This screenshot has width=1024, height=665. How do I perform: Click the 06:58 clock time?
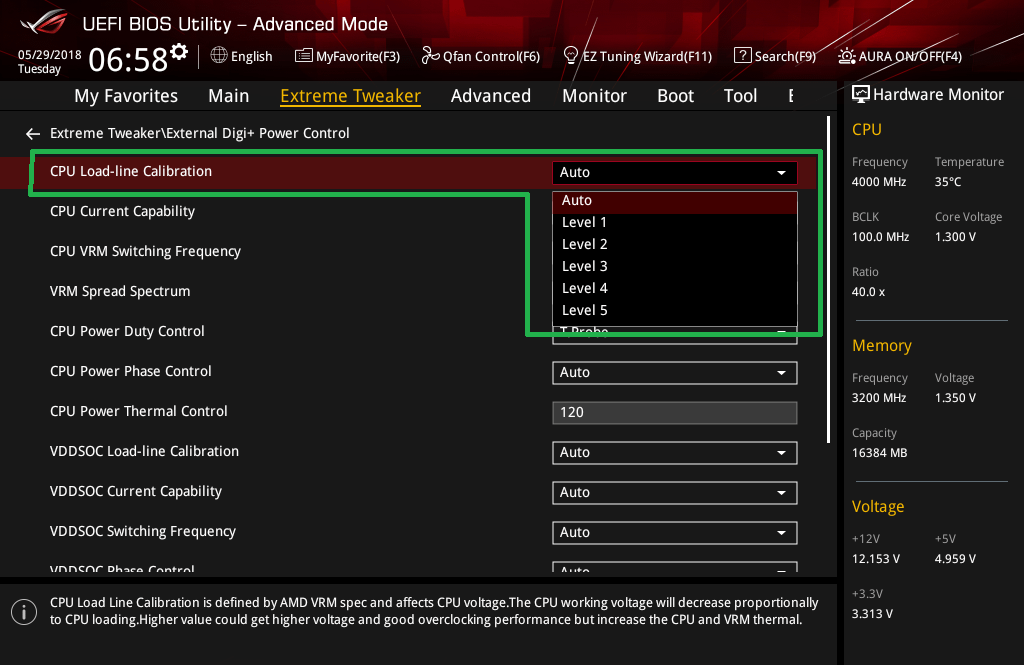pyautogui.click(x=128, y=60)
